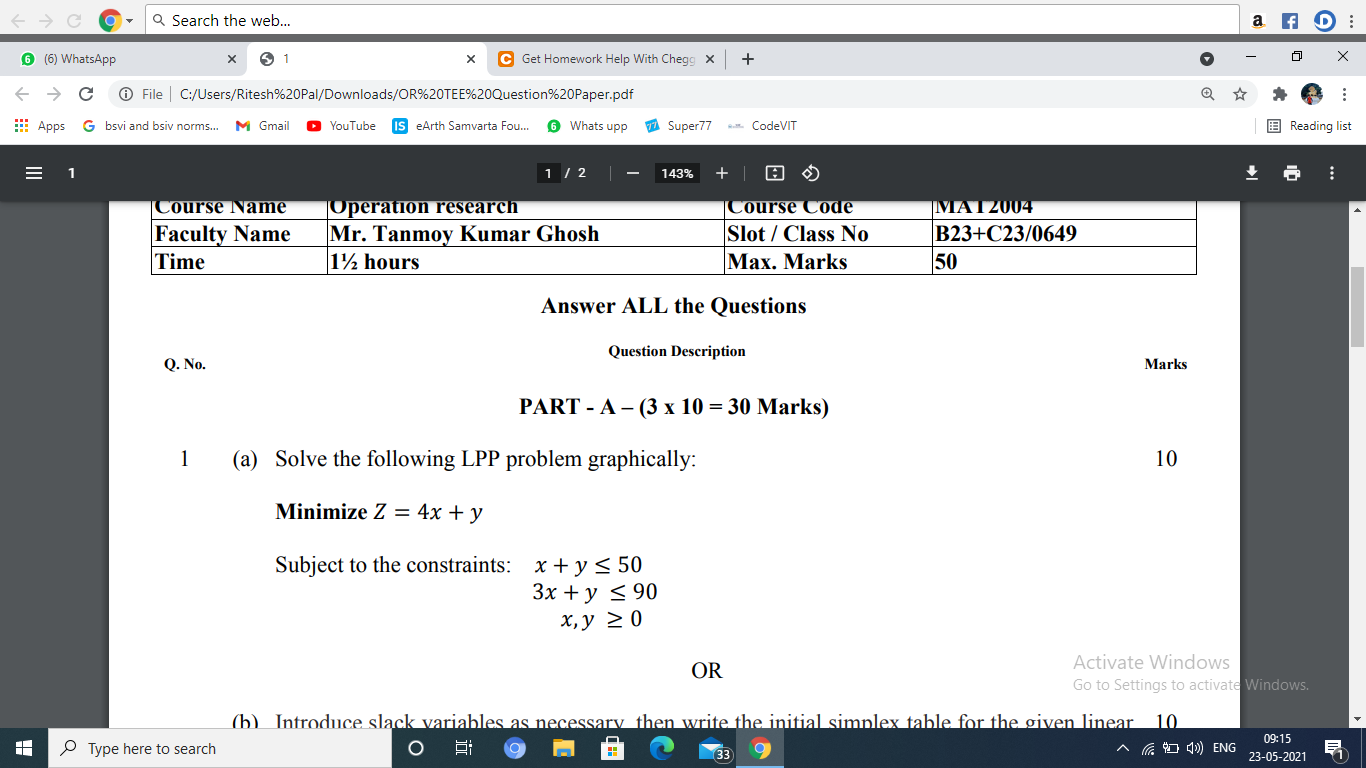Open the YouTube bookmark
Screen dimensions: 1366x768
click(x=341, y=126)
